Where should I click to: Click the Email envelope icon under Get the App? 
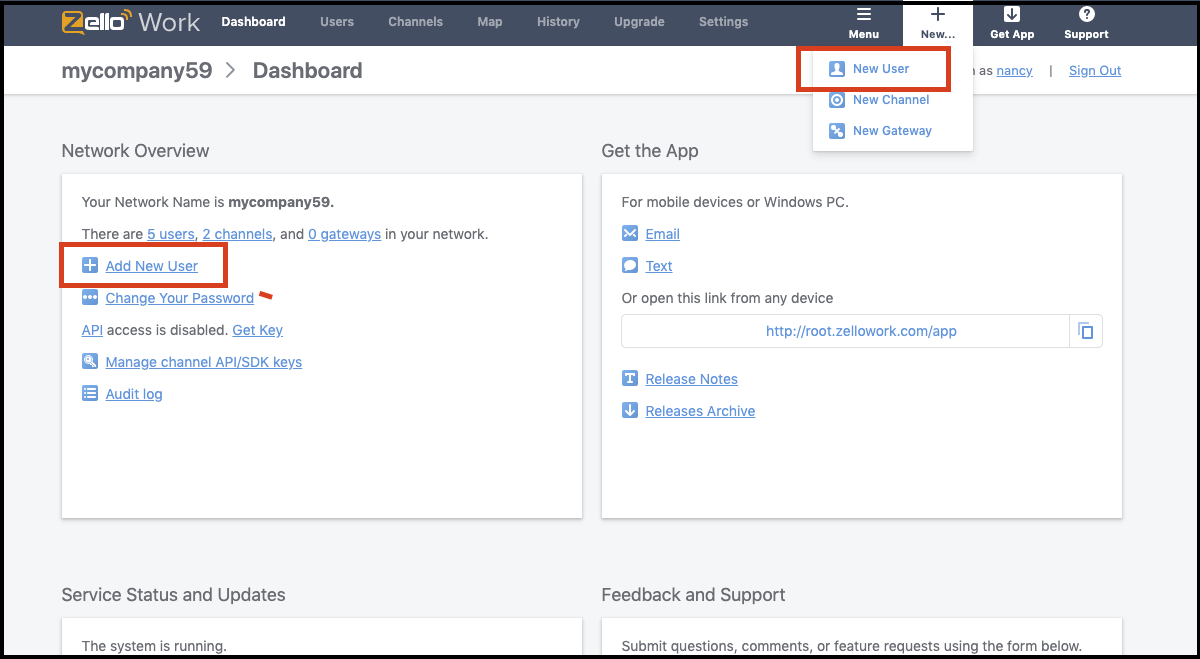(x=629, y=233)
